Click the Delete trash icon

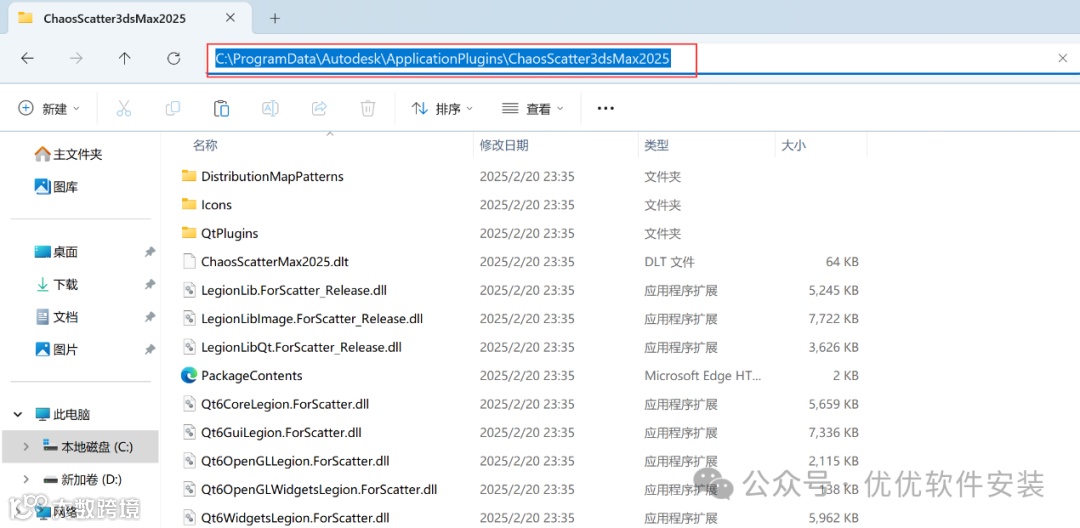tap(368, 108)
